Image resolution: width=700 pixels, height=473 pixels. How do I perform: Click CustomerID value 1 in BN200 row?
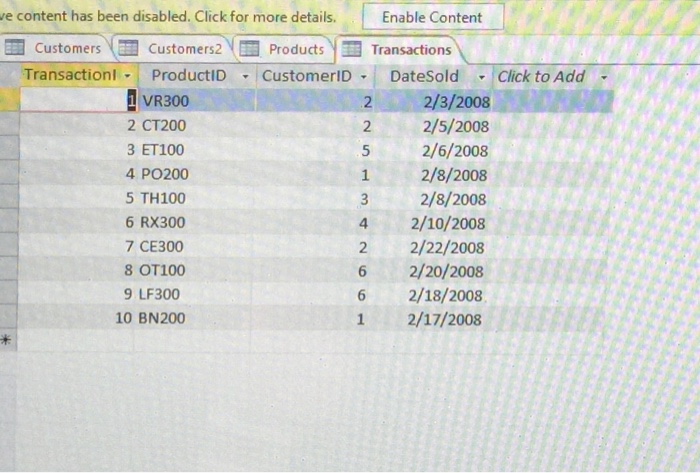coord(308,319)
